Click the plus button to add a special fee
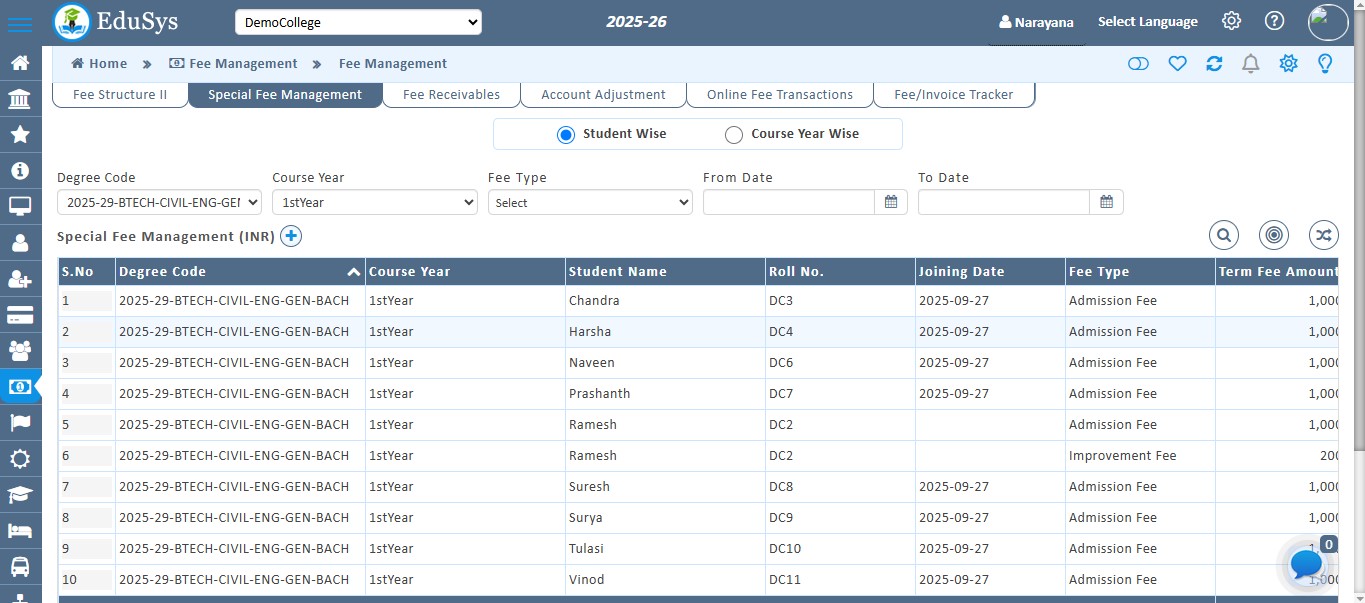This screenshot has width=1365, height=603. coord(291,236)
